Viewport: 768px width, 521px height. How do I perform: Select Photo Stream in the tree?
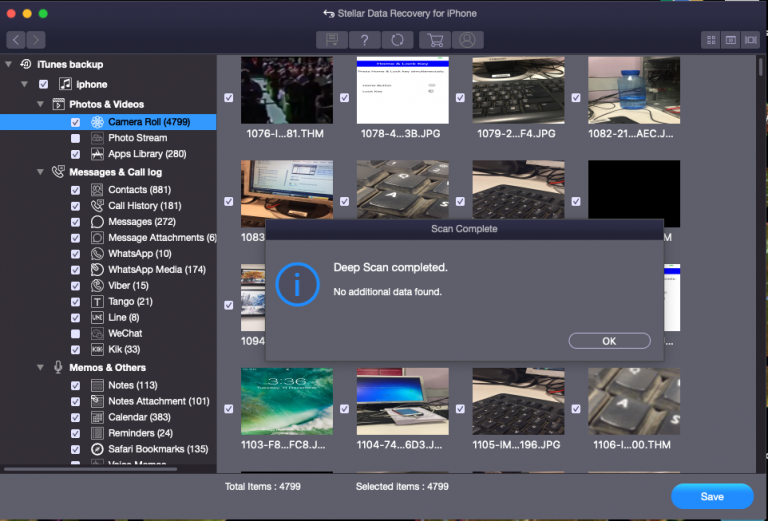point(138,138)
